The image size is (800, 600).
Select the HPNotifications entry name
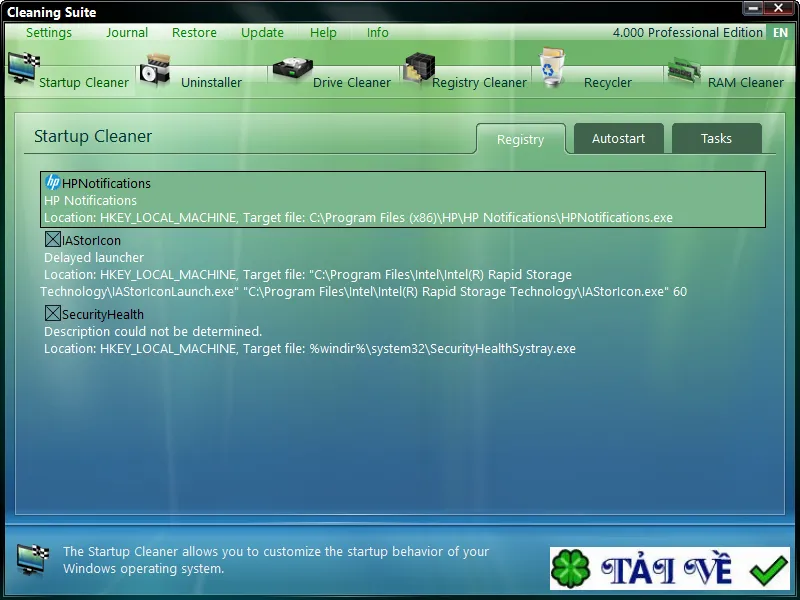pos(106,184)
